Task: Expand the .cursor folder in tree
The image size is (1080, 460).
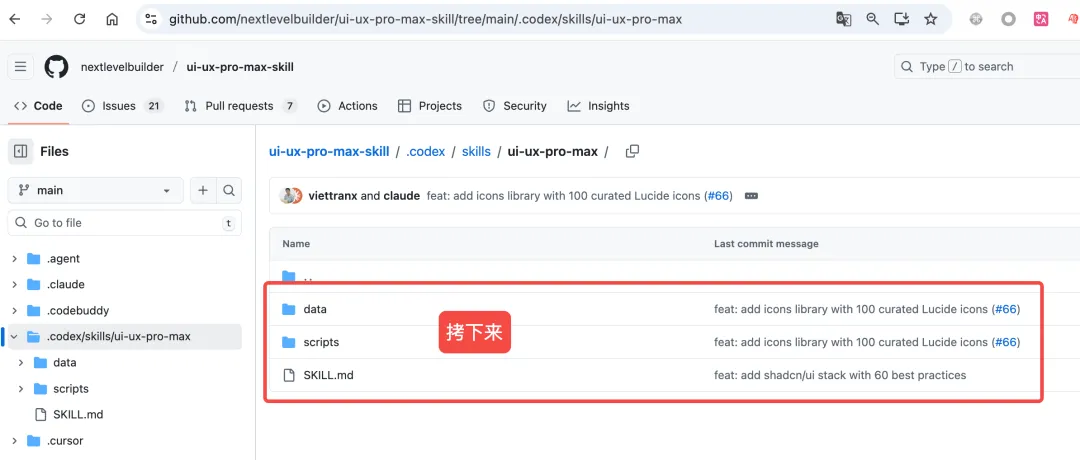Action: [14, 441]
